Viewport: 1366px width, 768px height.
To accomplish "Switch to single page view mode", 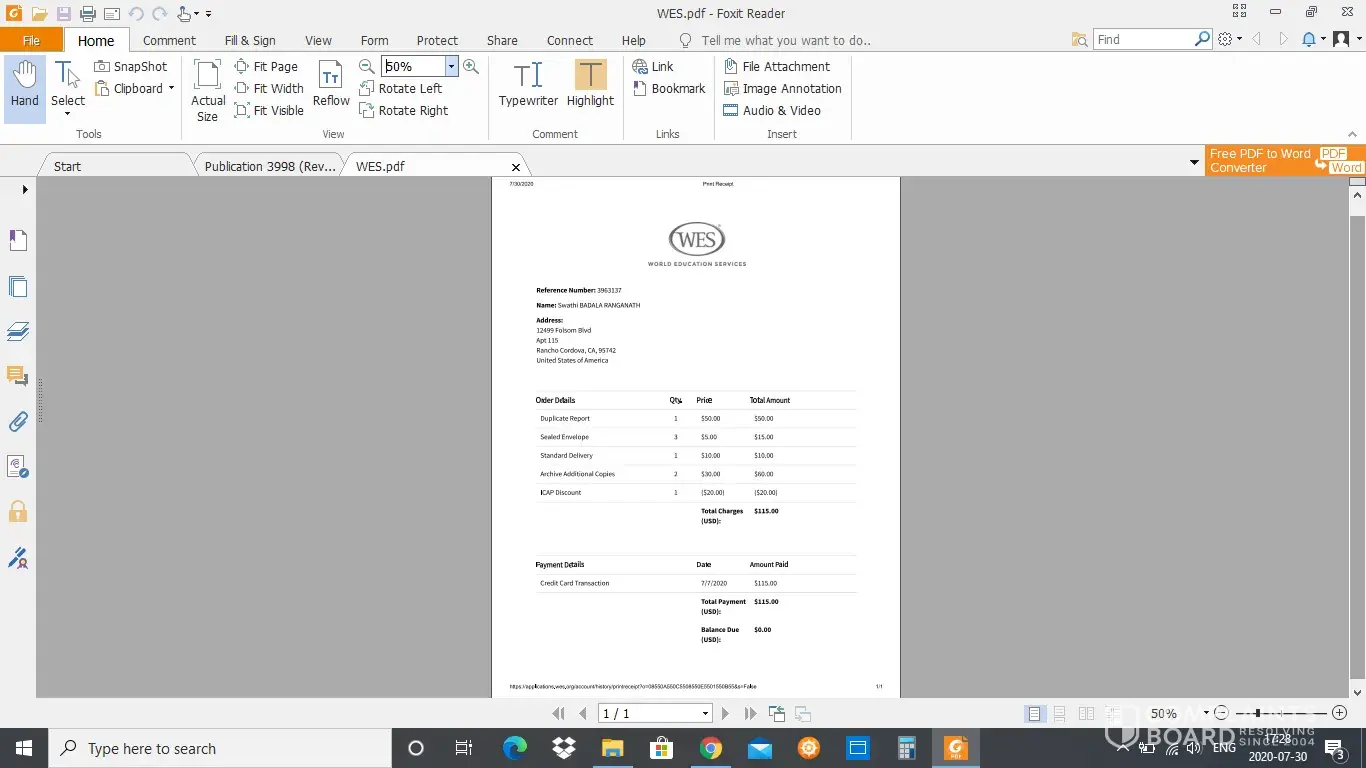I will pos(1034,714).
